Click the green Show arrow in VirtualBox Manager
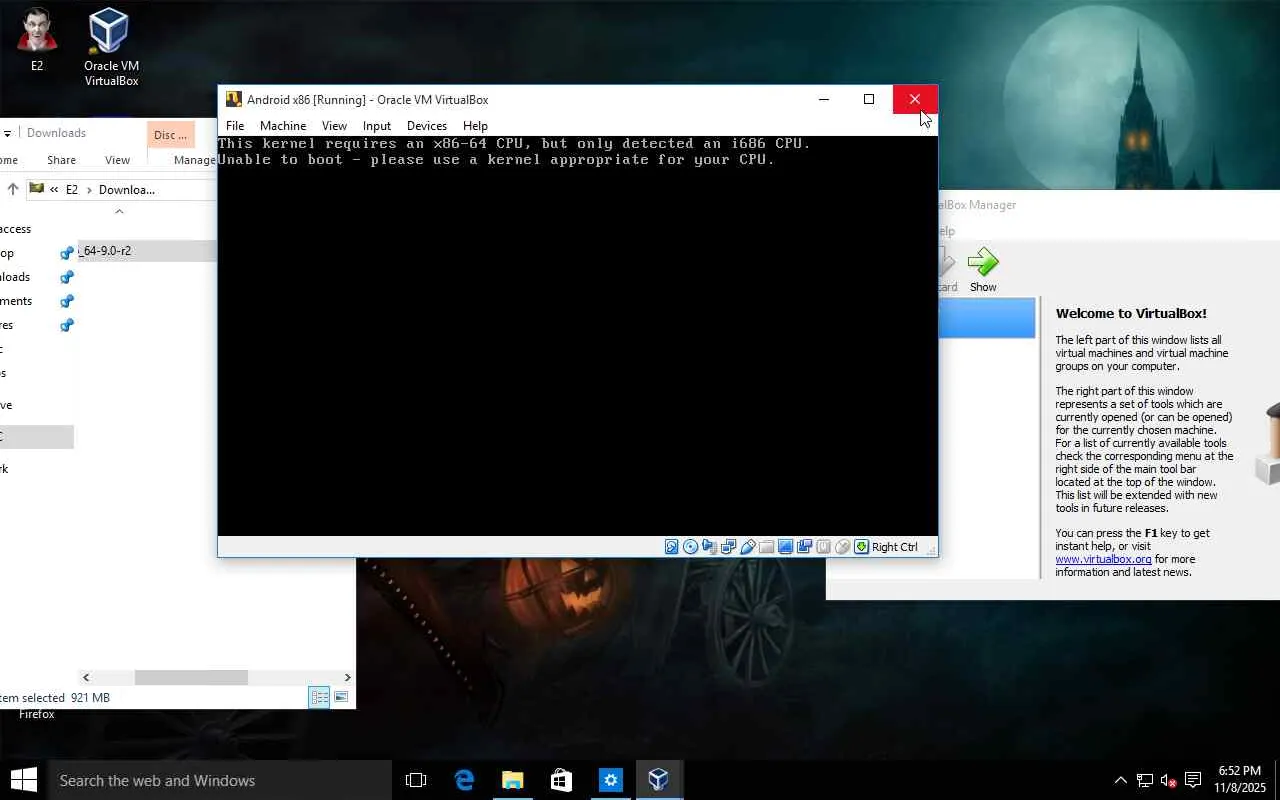The image size is (1280, 800). pos(983,262)
